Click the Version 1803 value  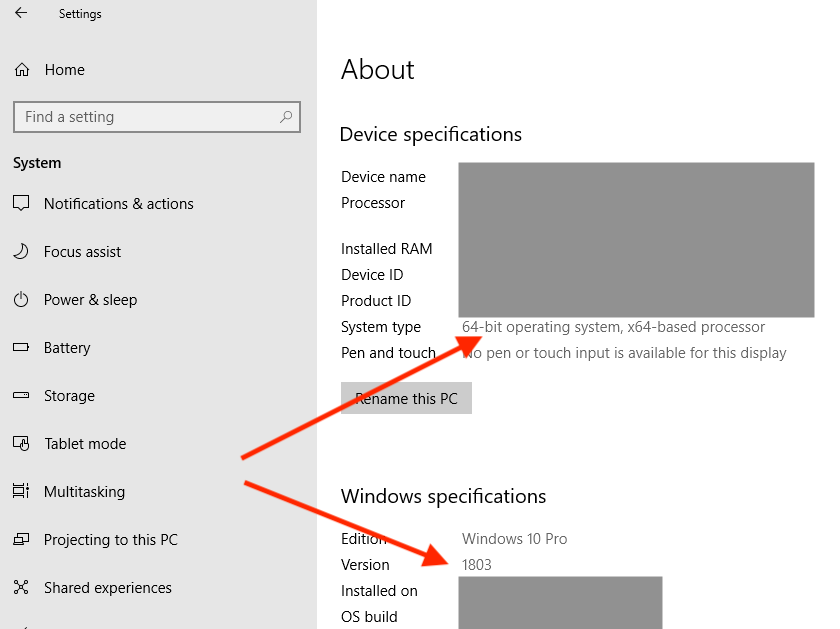[x=477, y=564]
